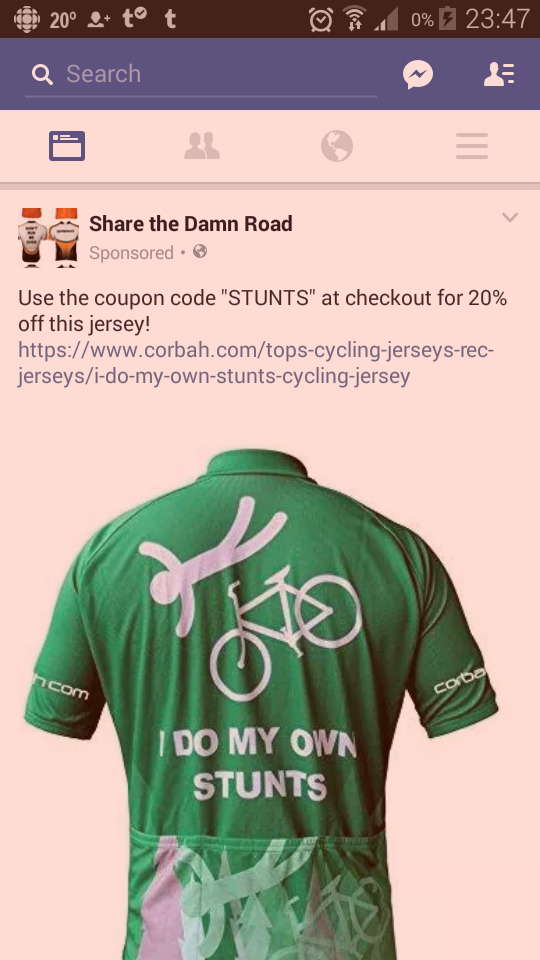This screenshot has height=960, width=540.
Task: Open the Notifications globe tab
Action: click(337, 146)
